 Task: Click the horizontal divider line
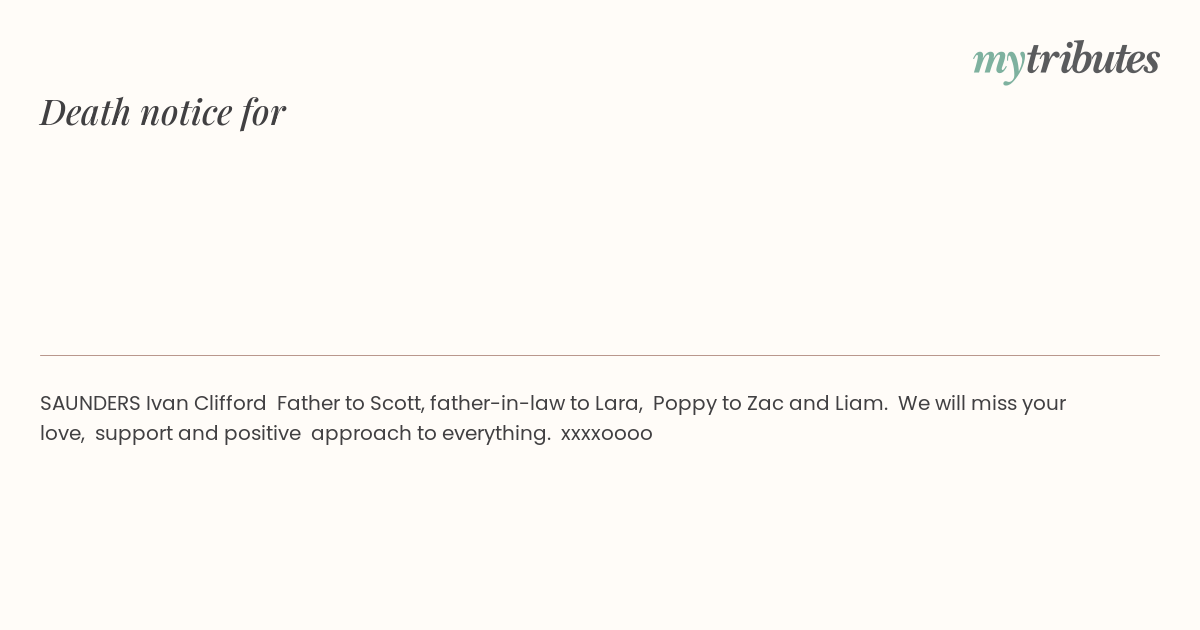coord(600,355)
